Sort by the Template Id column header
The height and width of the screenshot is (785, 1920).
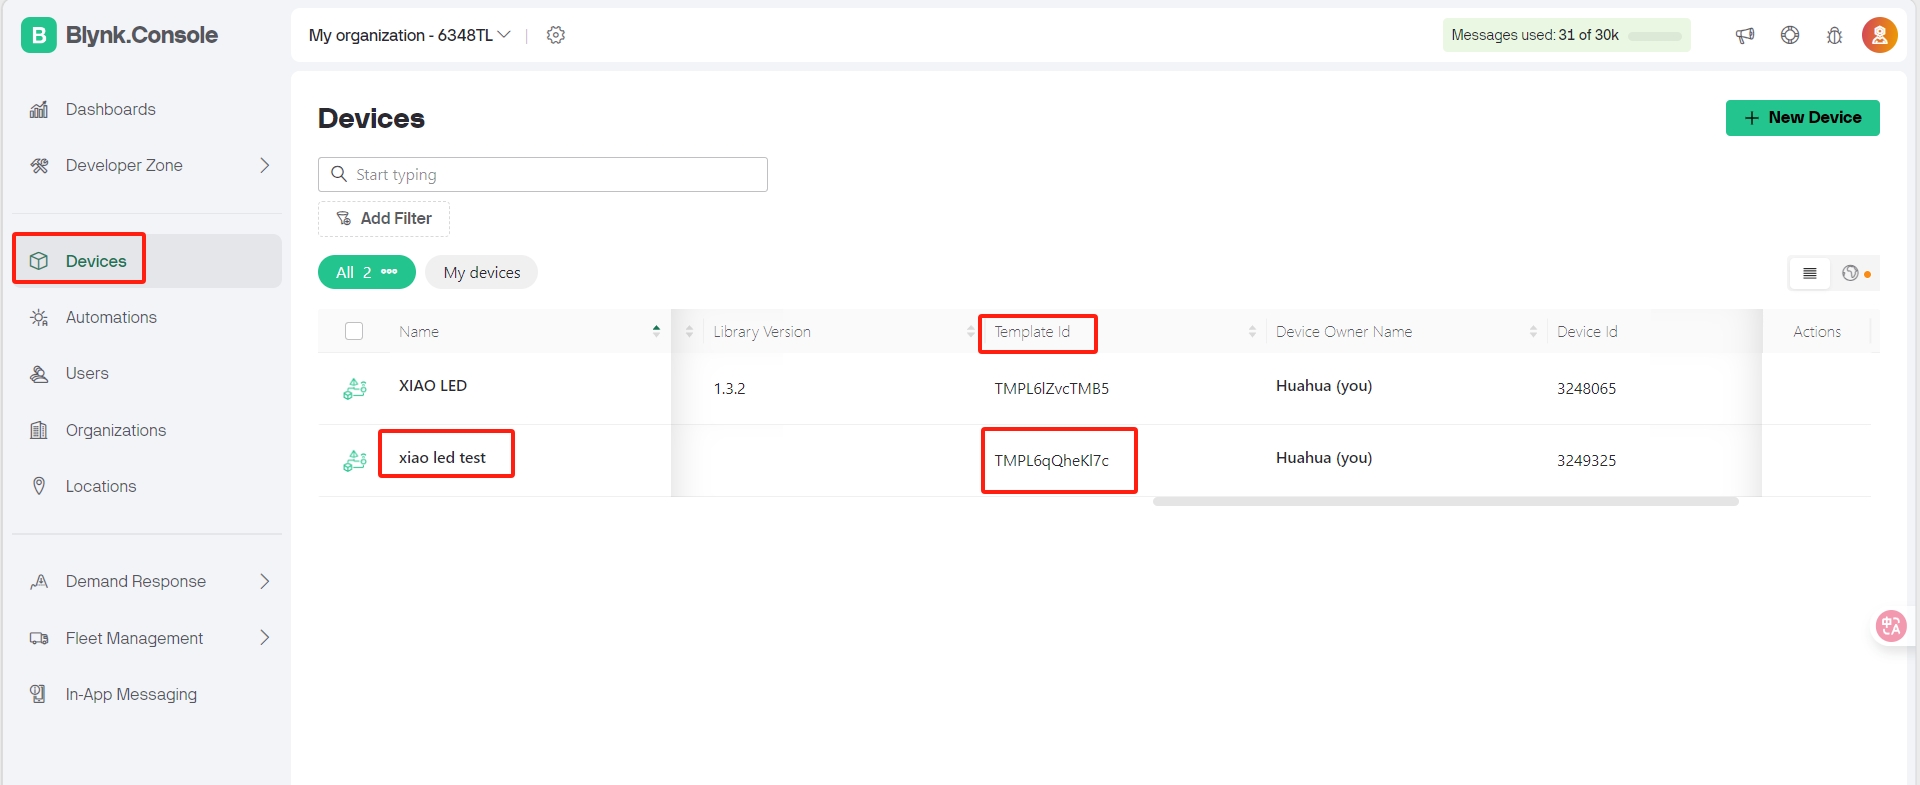pos(1032,331)
